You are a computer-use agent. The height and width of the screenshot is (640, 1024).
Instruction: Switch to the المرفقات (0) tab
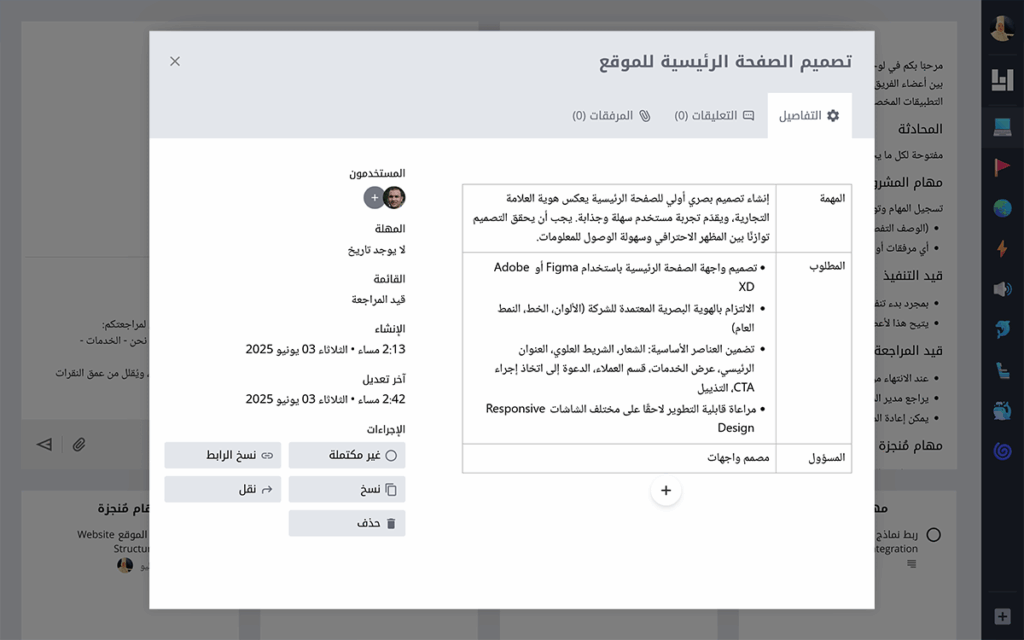611,116
